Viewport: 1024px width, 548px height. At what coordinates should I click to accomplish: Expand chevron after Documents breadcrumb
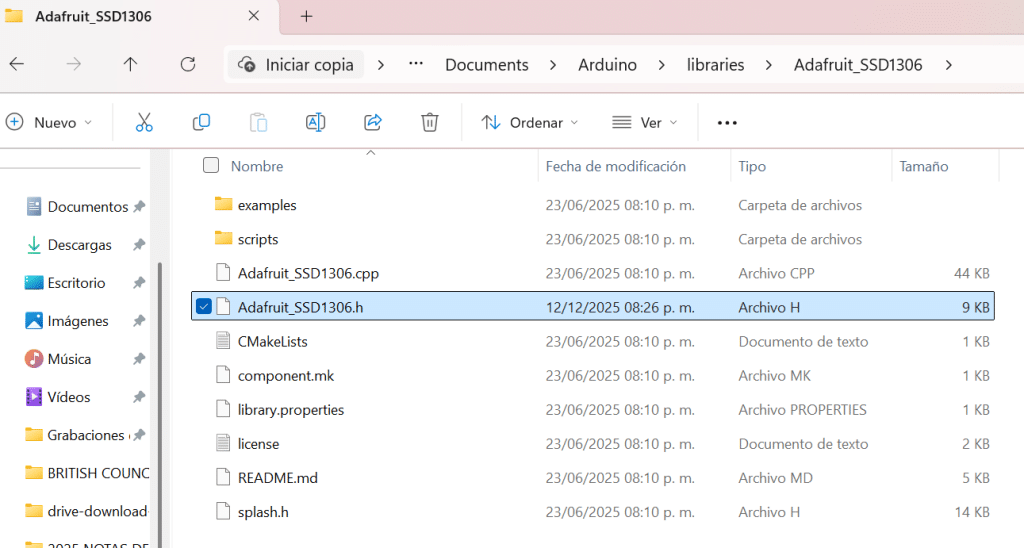click(x=553, y=65)
